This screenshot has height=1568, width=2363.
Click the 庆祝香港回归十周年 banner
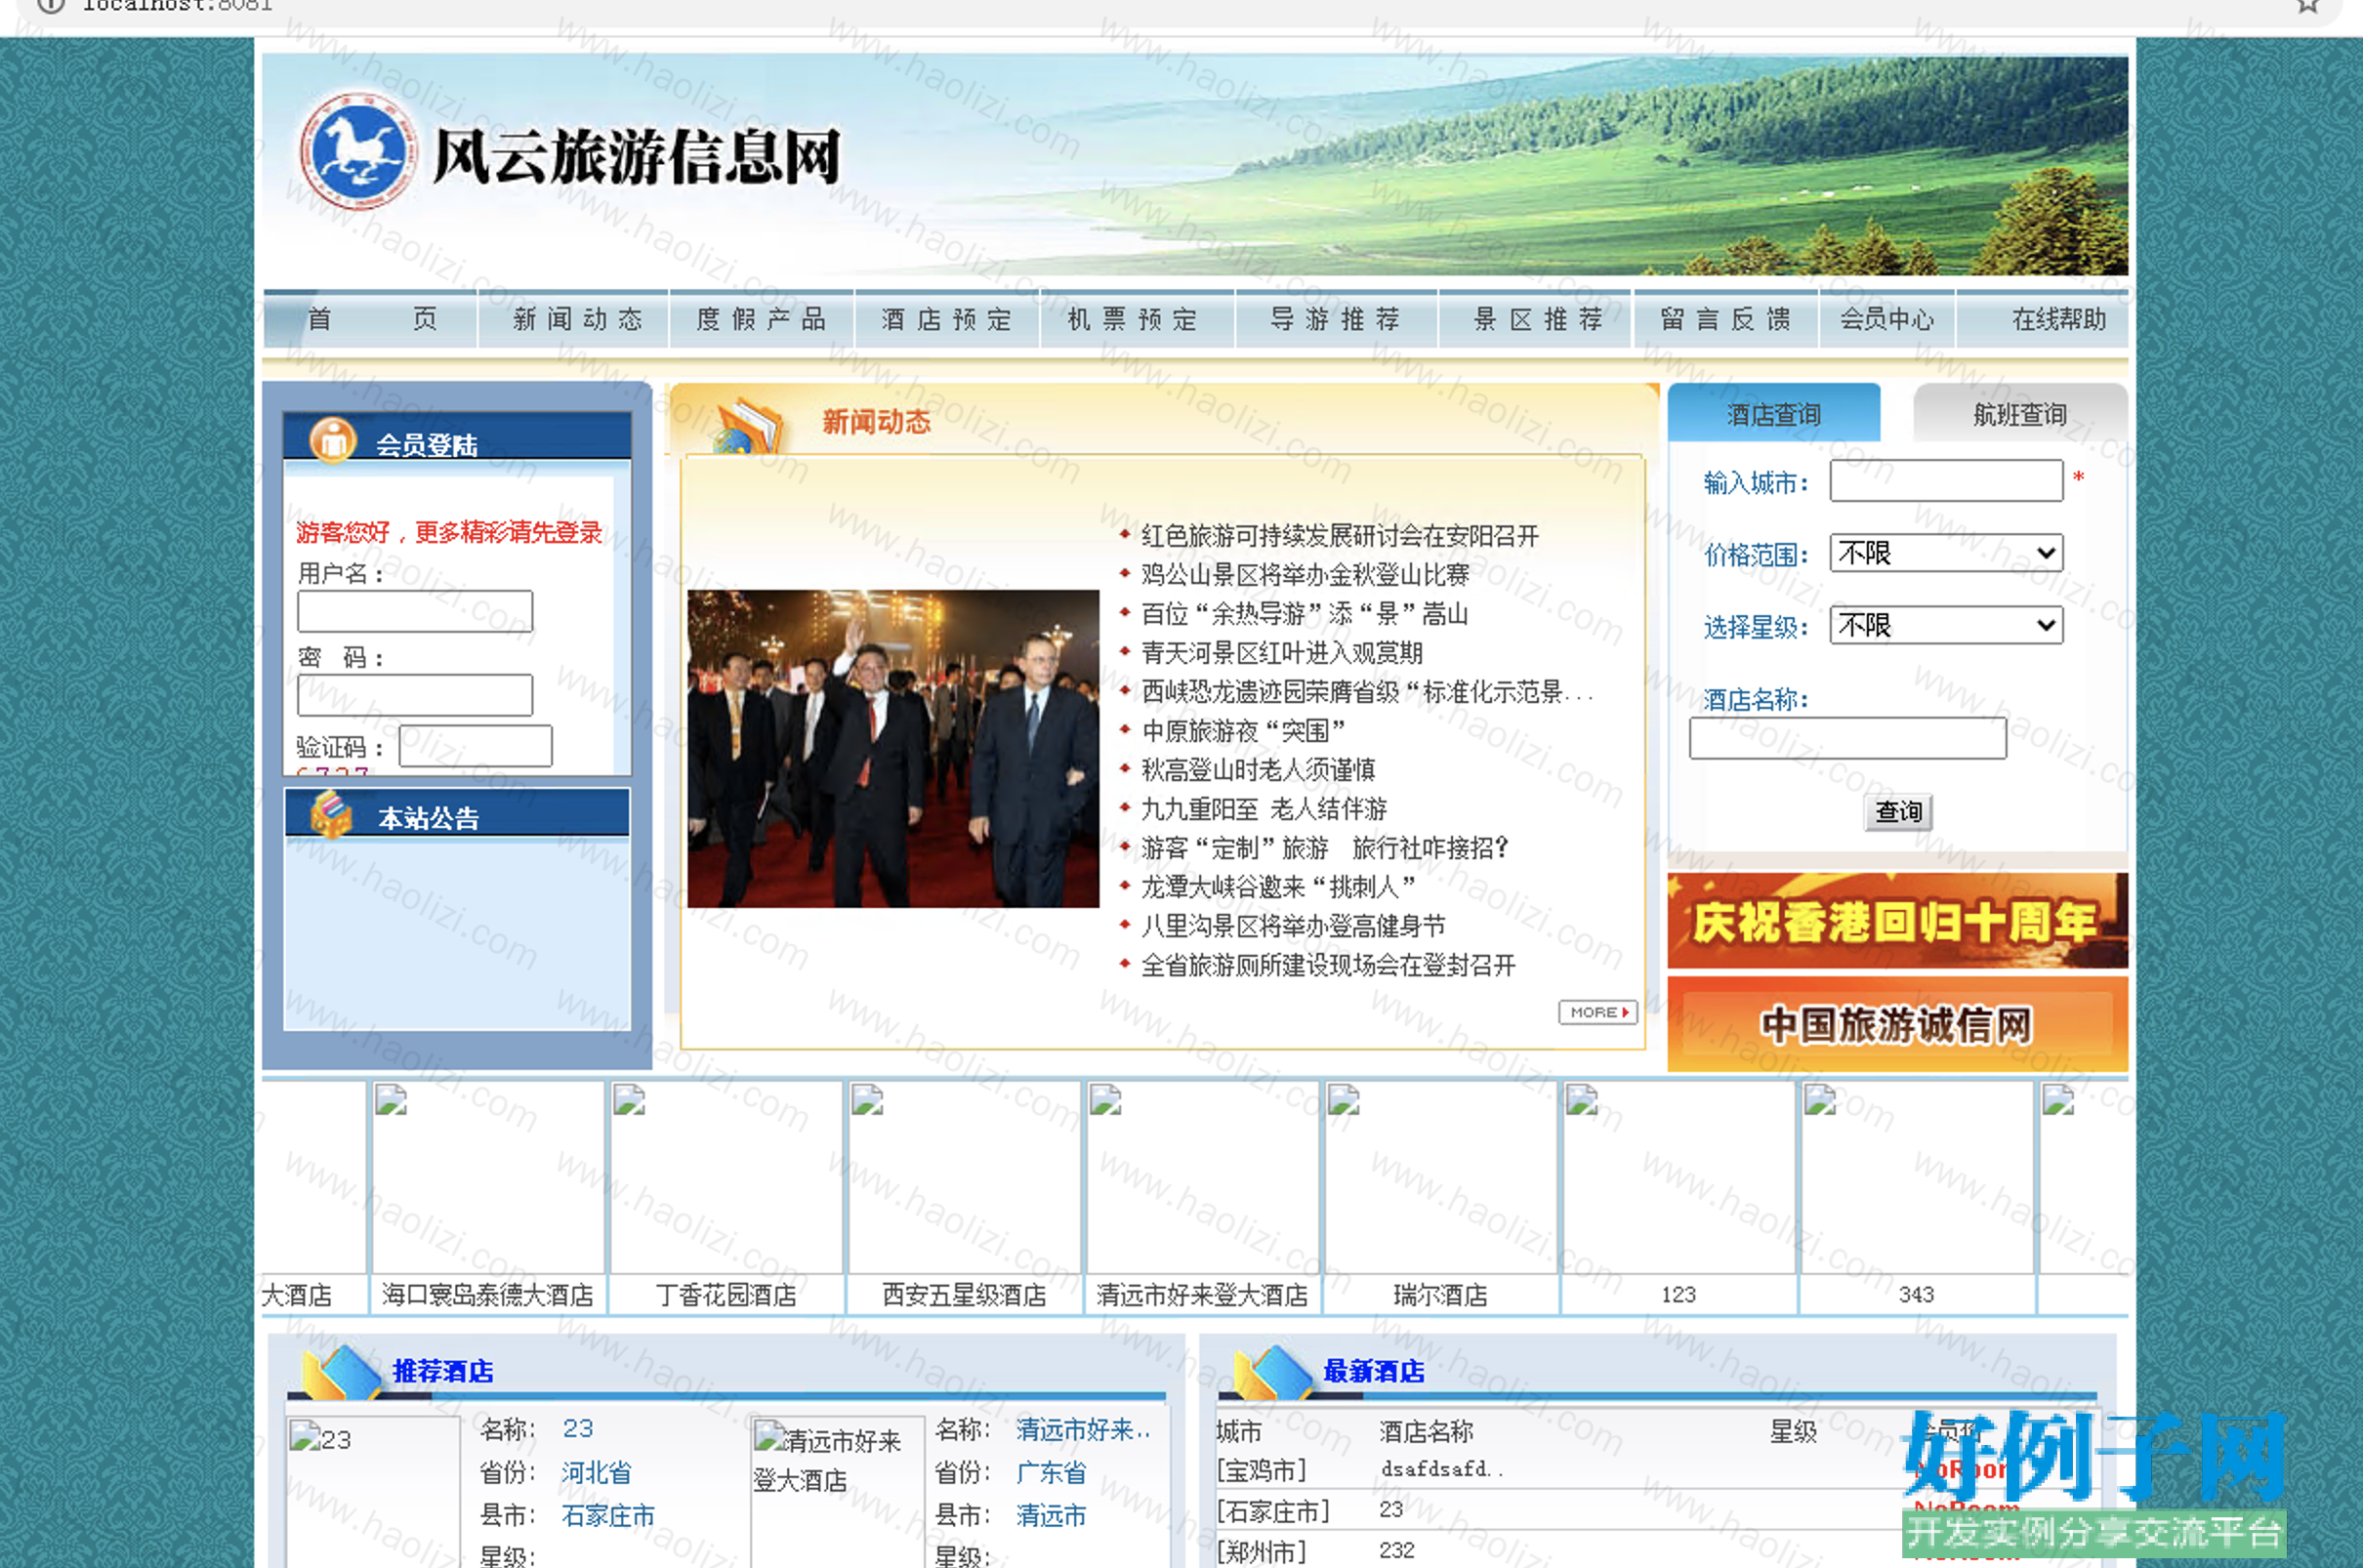(1897, 920)
